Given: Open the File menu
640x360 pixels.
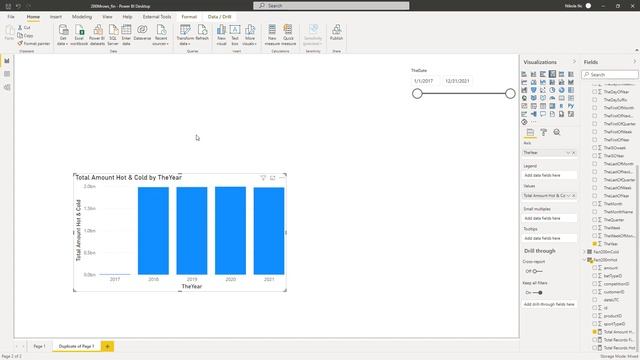Looking at the screenshot, I should 11,17.
